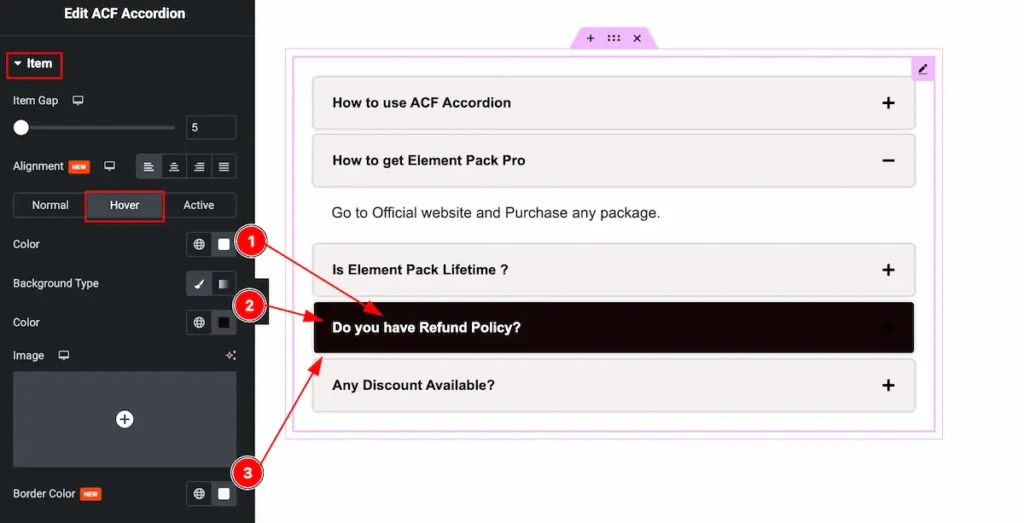
Task: Choose gradient background type icon
Action: click(223, 283)
